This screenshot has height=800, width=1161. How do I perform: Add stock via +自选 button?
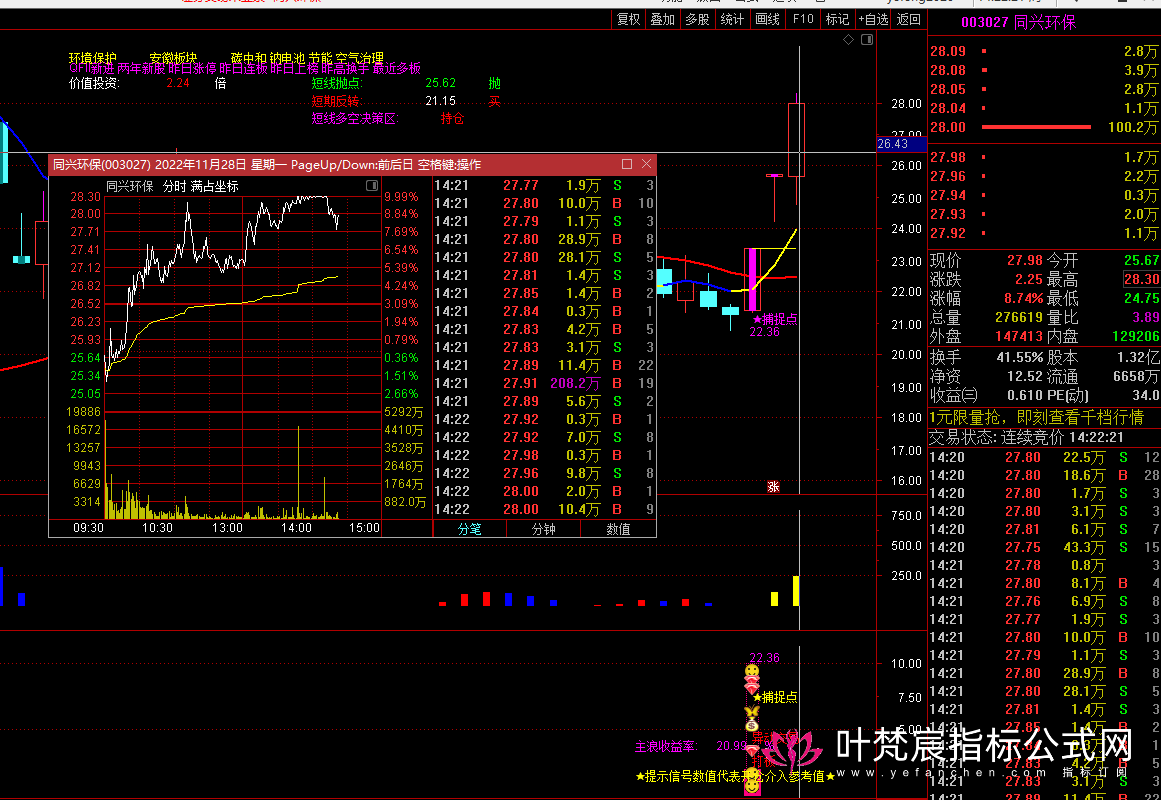872,19
